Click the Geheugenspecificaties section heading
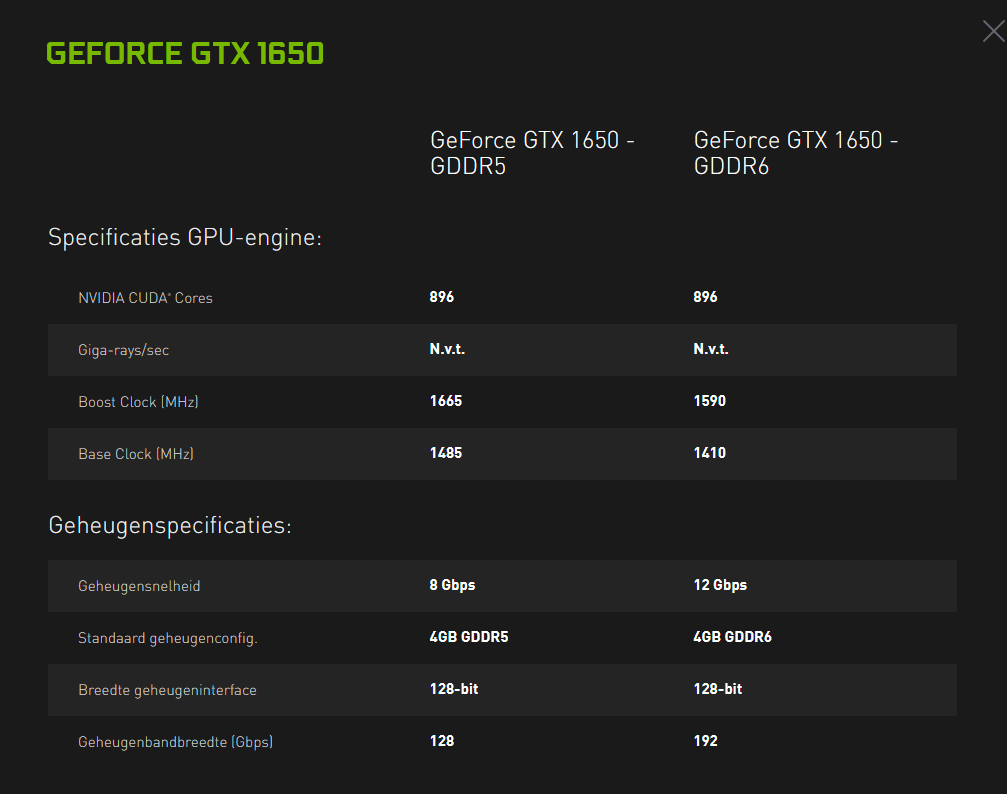1007x794 pixels. click(170, 525)
